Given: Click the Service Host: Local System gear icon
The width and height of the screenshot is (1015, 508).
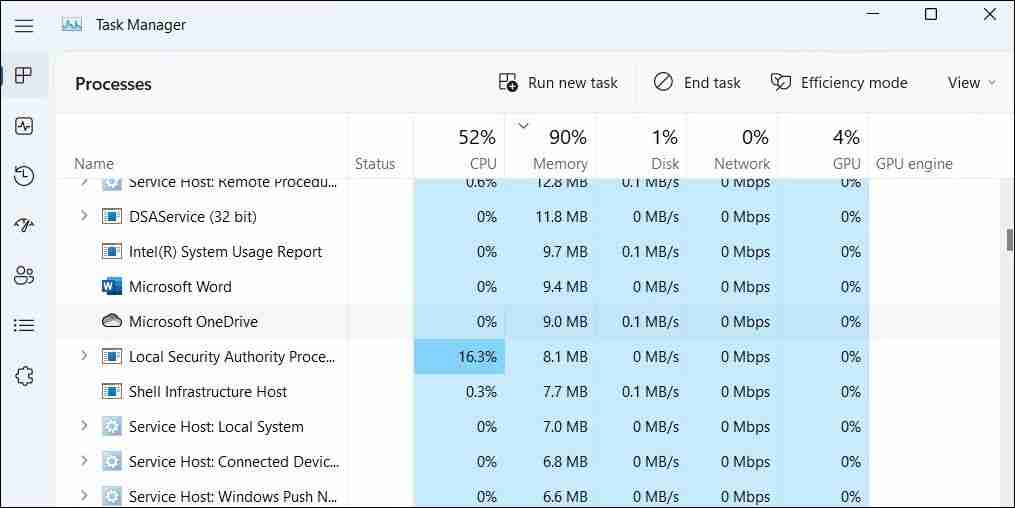Looking at the screenshot, I should [112, 426].
